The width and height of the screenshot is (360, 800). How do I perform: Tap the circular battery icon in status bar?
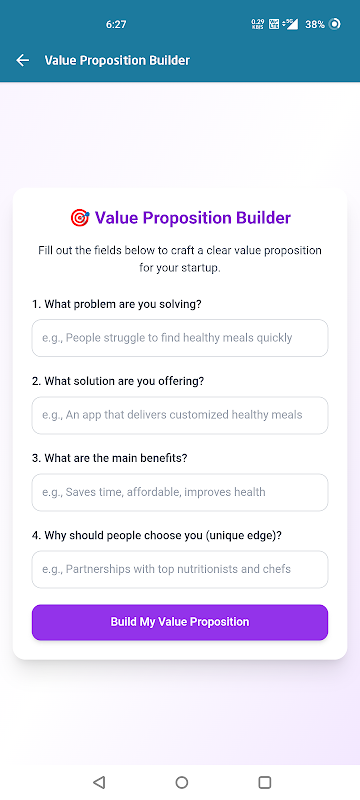[335, 24]
